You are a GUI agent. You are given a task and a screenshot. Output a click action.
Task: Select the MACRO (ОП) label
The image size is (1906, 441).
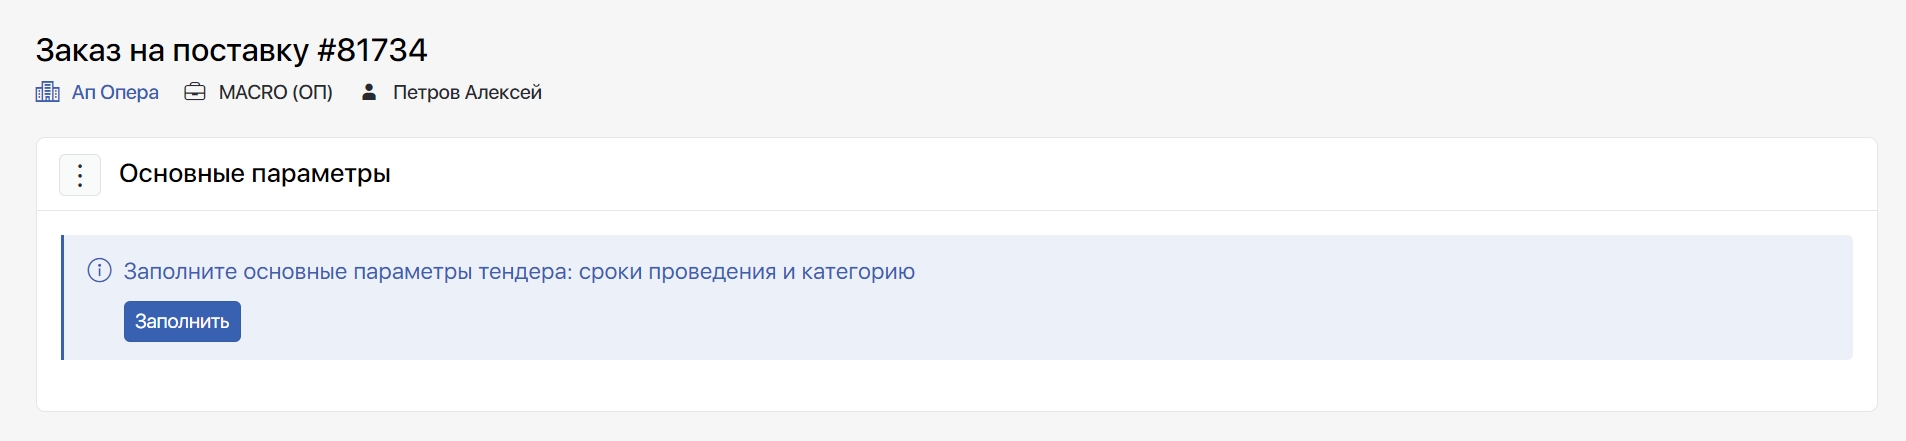pos(275,93)
